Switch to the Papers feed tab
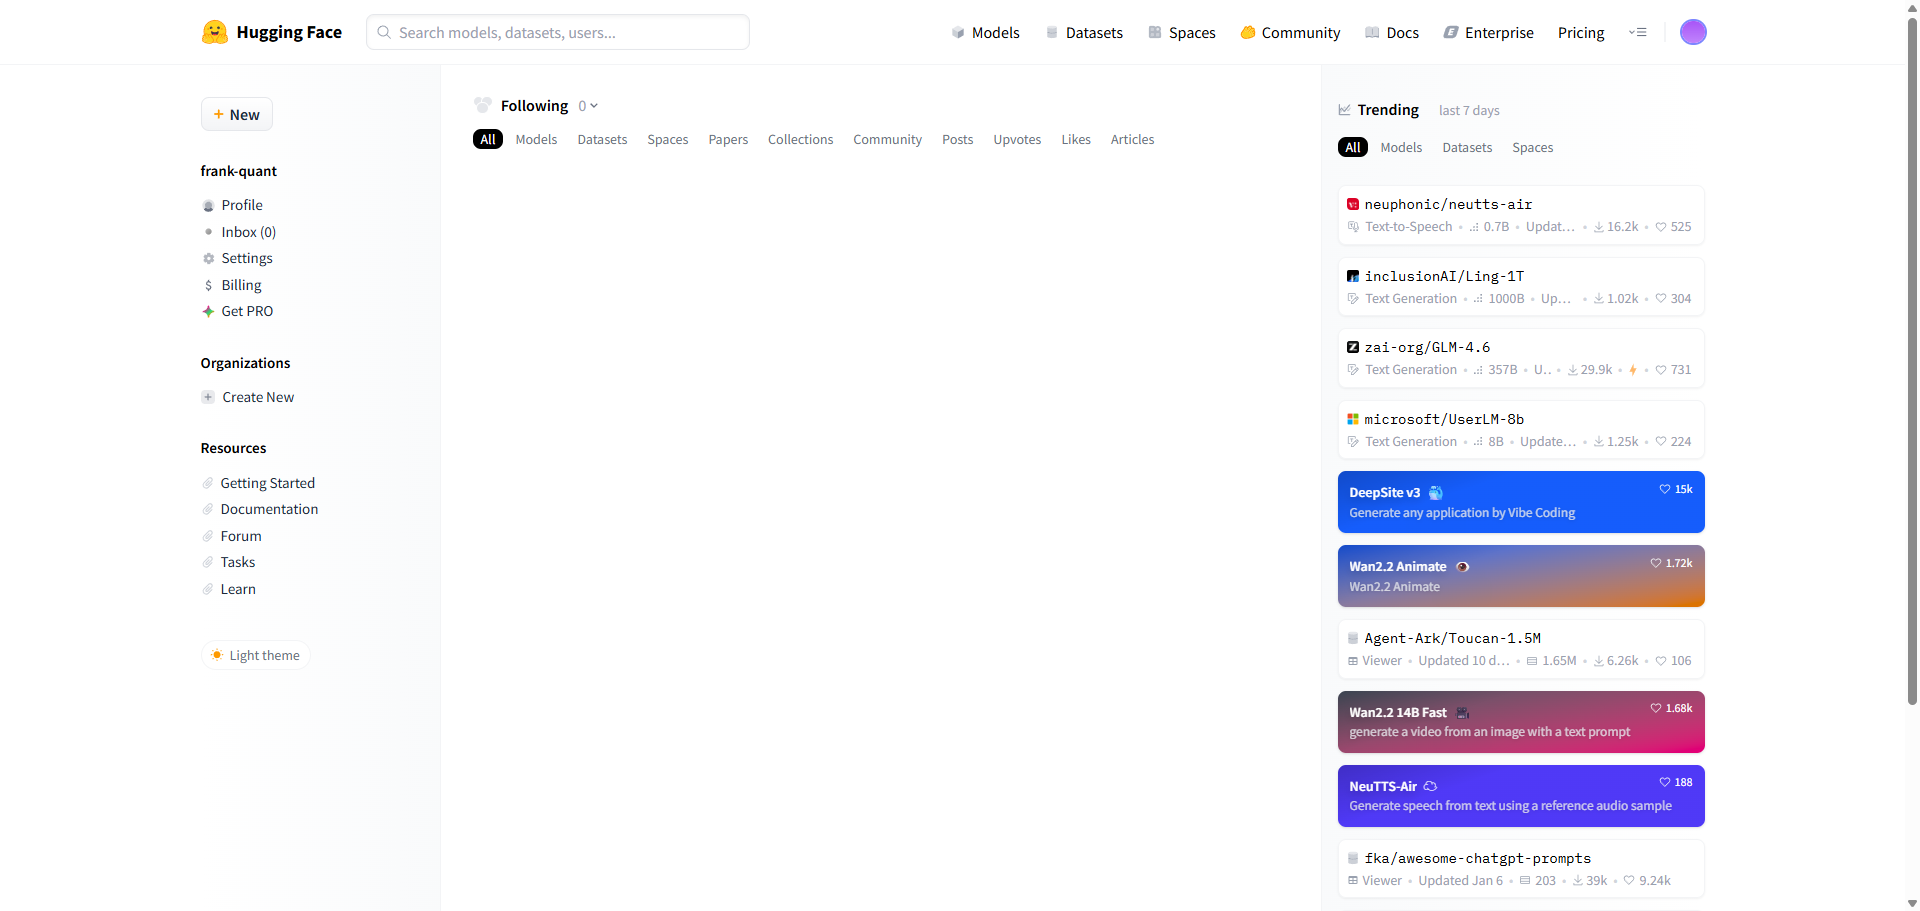Image resolution: width=1920 pixels, height=911 pixels. (728, 139)
